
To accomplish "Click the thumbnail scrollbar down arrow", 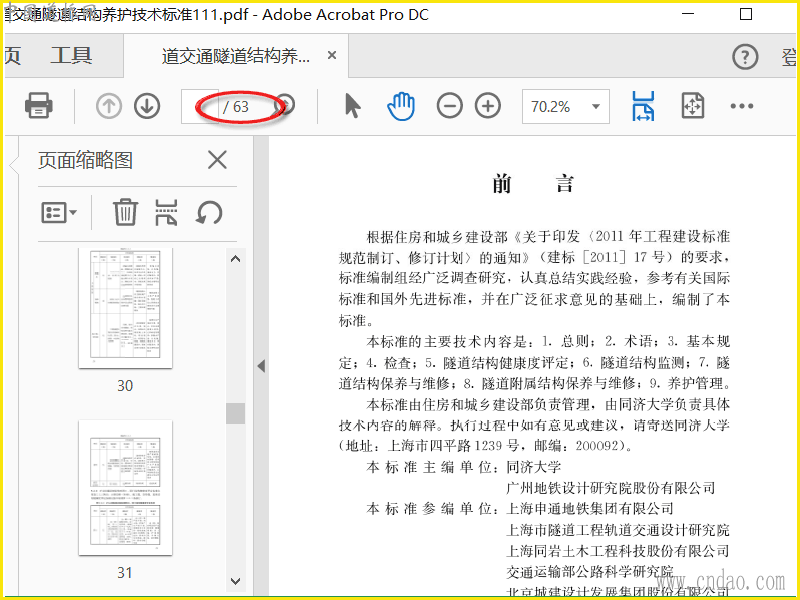I will [x=235, y=581].
